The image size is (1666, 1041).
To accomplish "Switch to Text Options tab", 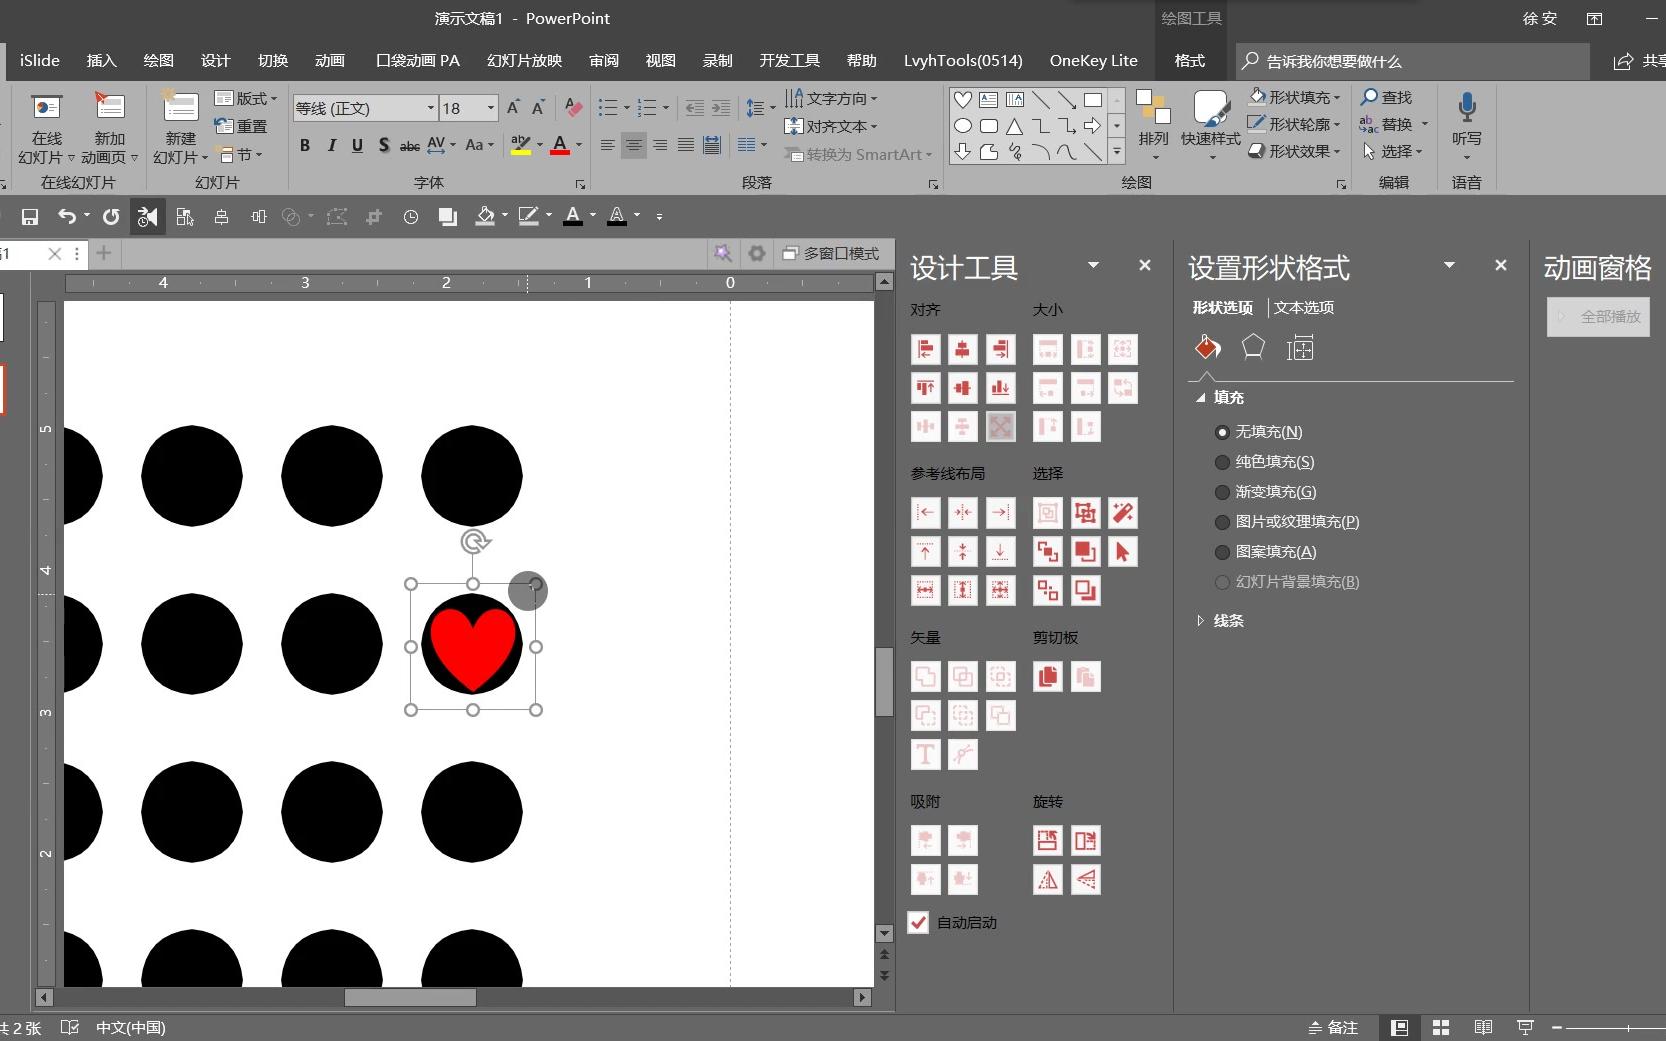I will point(1304,308).
